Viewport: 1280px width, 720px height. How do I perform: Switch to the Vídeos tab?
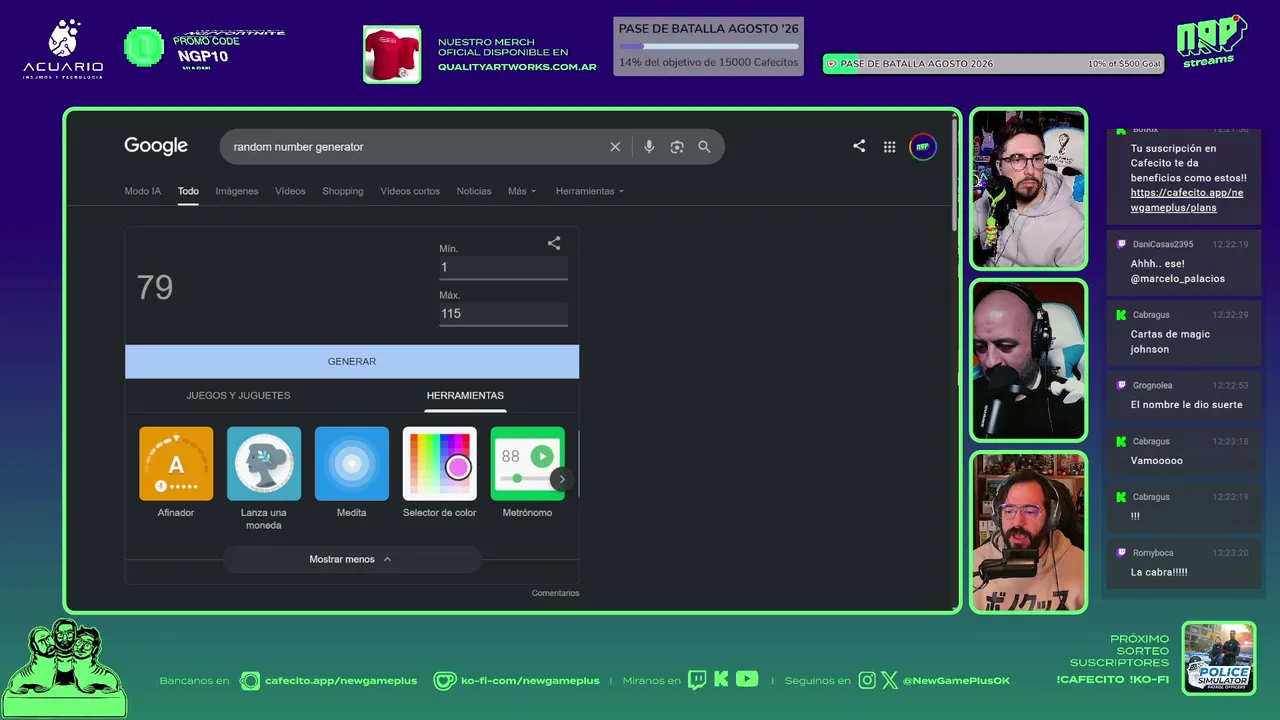(x=290, y=191)
